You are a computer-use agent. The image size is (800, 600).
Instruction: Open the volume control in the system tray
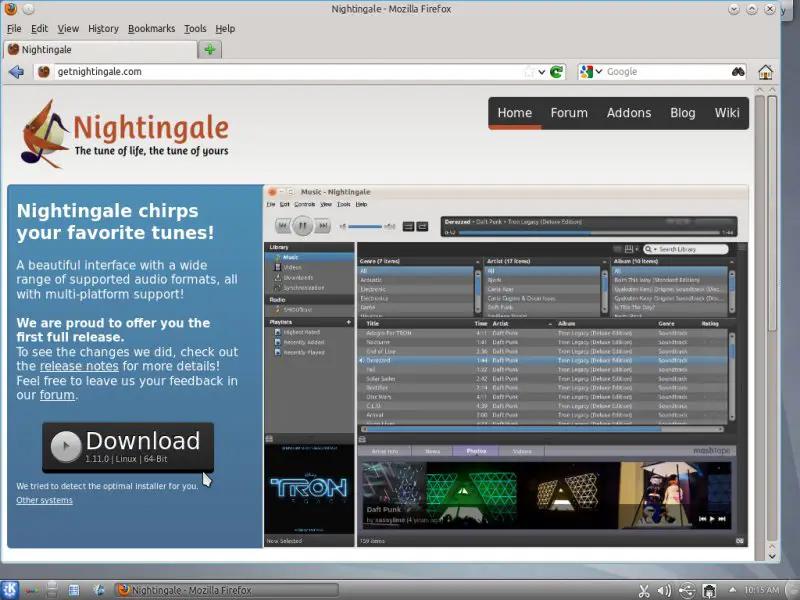tap(664, 591)
